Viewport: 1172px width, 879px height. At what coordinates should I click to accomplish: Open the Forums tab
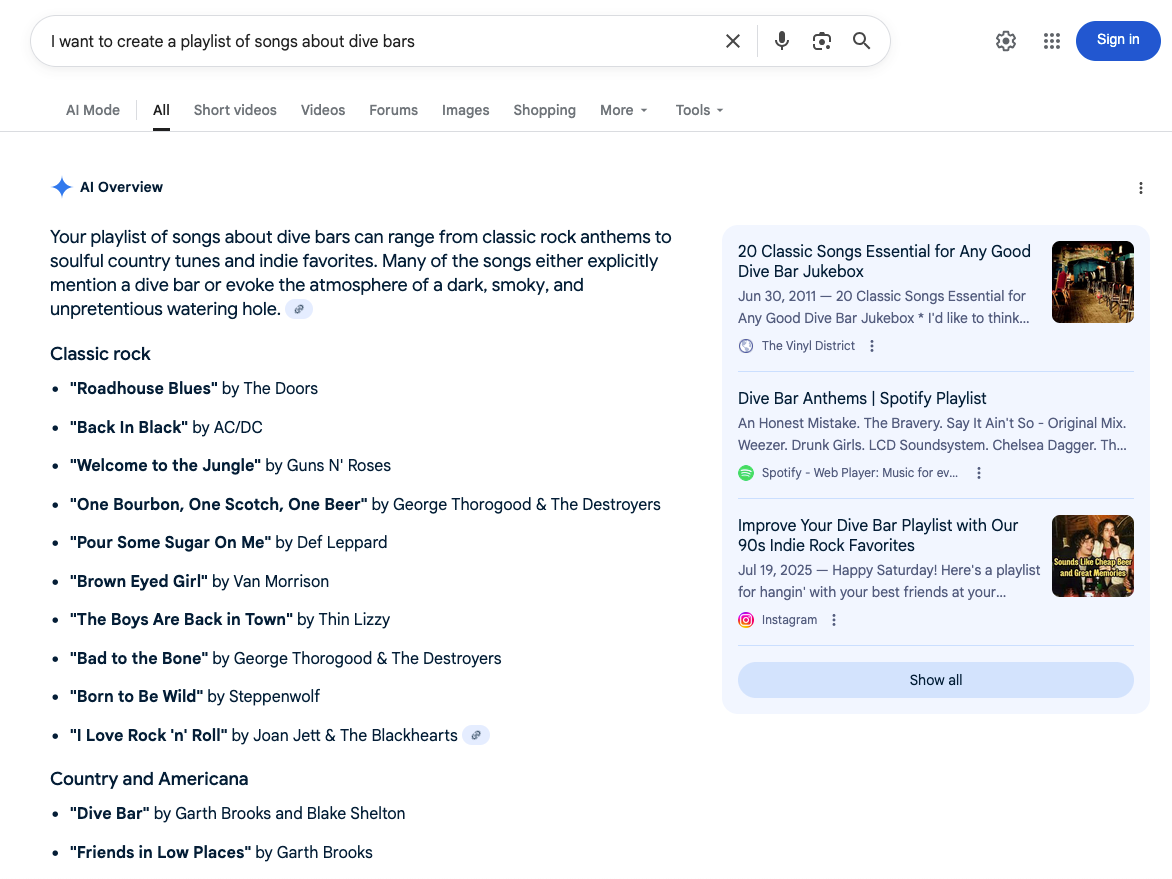tap(393, 110)
